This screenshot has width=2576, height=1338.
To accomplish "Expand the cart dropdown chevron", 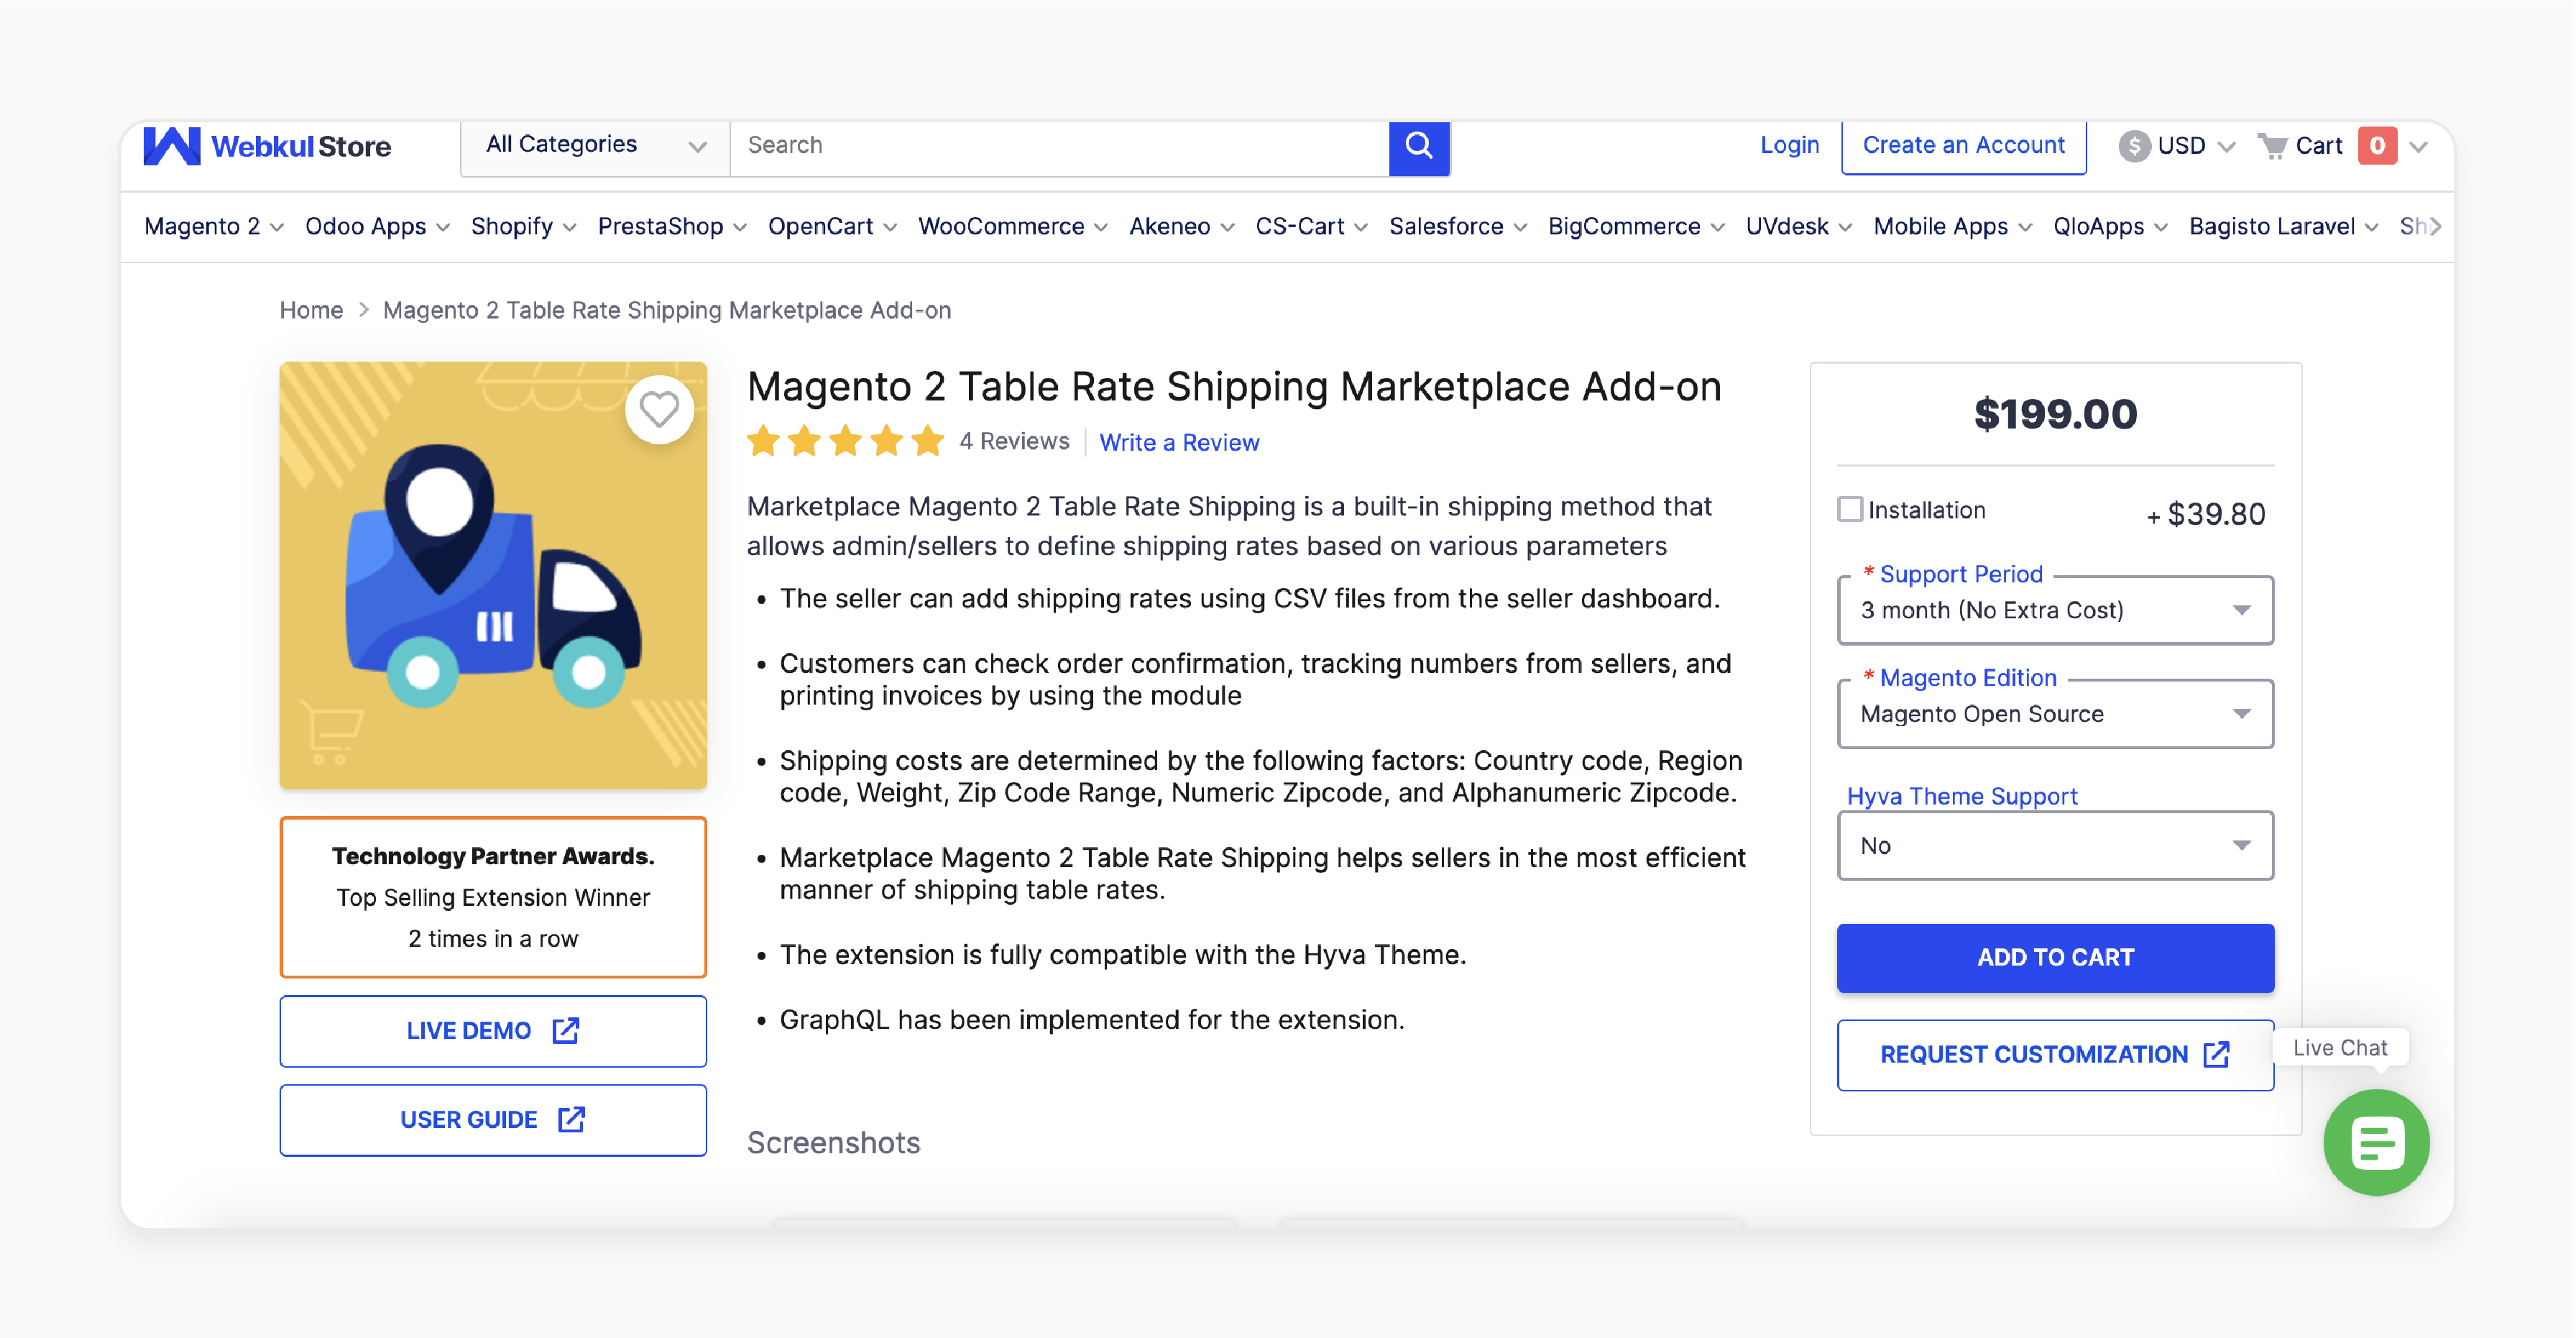I will (2418, 147).
